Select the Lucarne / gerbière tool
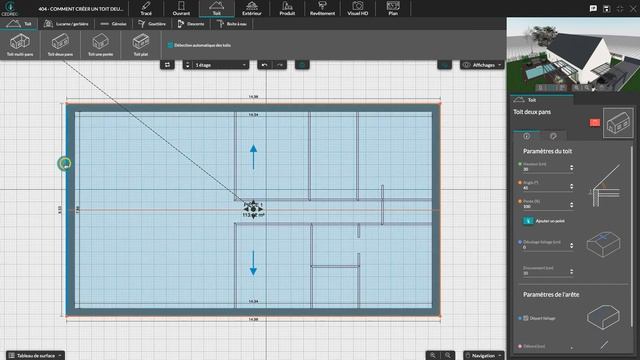The image size is (640, 360). click(66, 24)
